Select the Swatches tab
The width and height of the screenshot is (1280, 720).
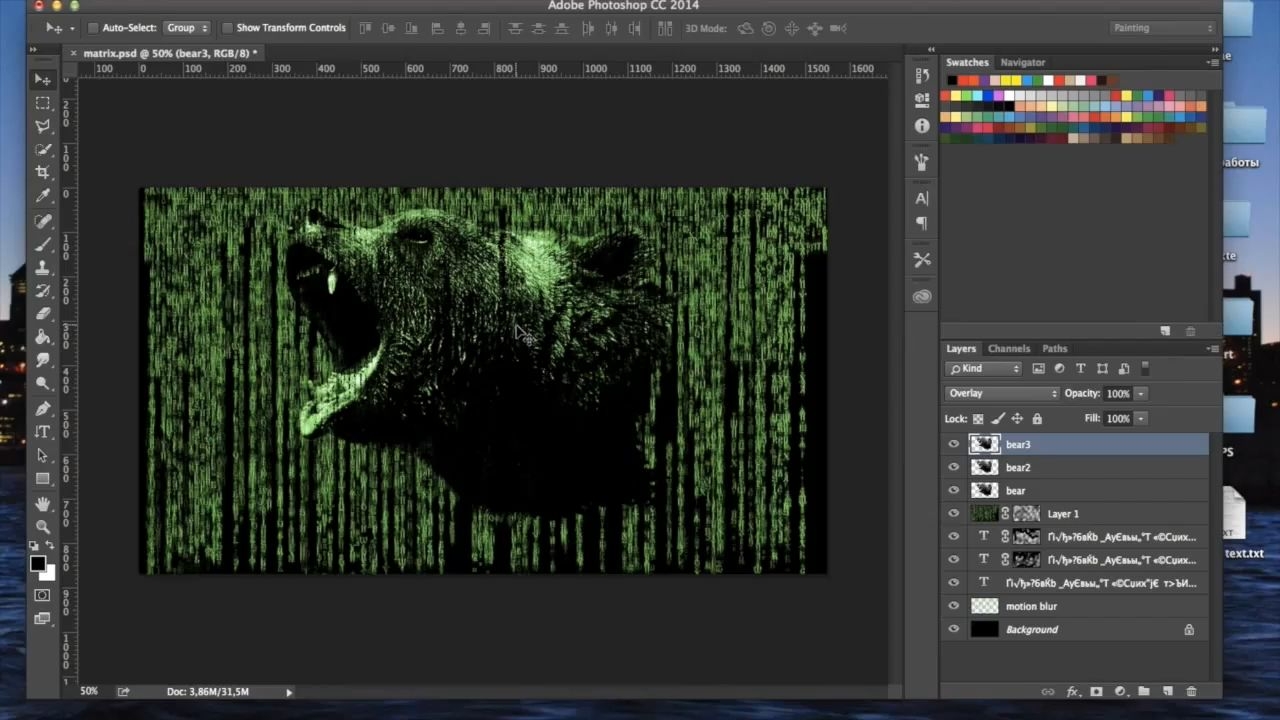click(x=967, y=62)
